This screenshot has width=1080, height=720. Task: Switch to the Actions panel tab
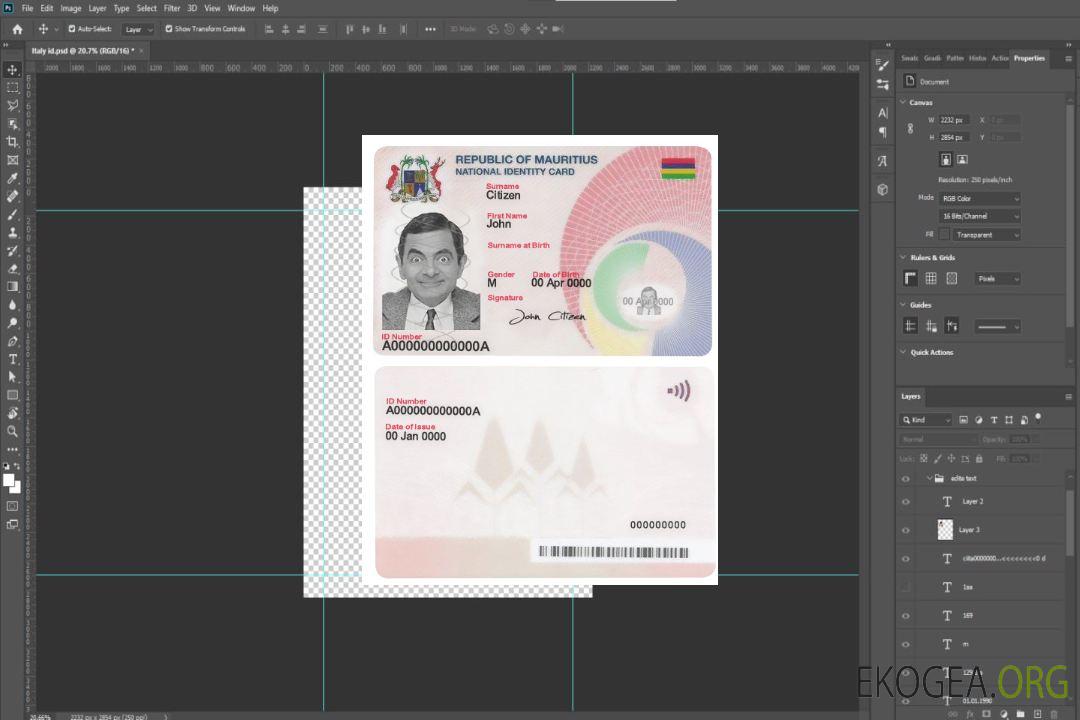pos(999,58)
